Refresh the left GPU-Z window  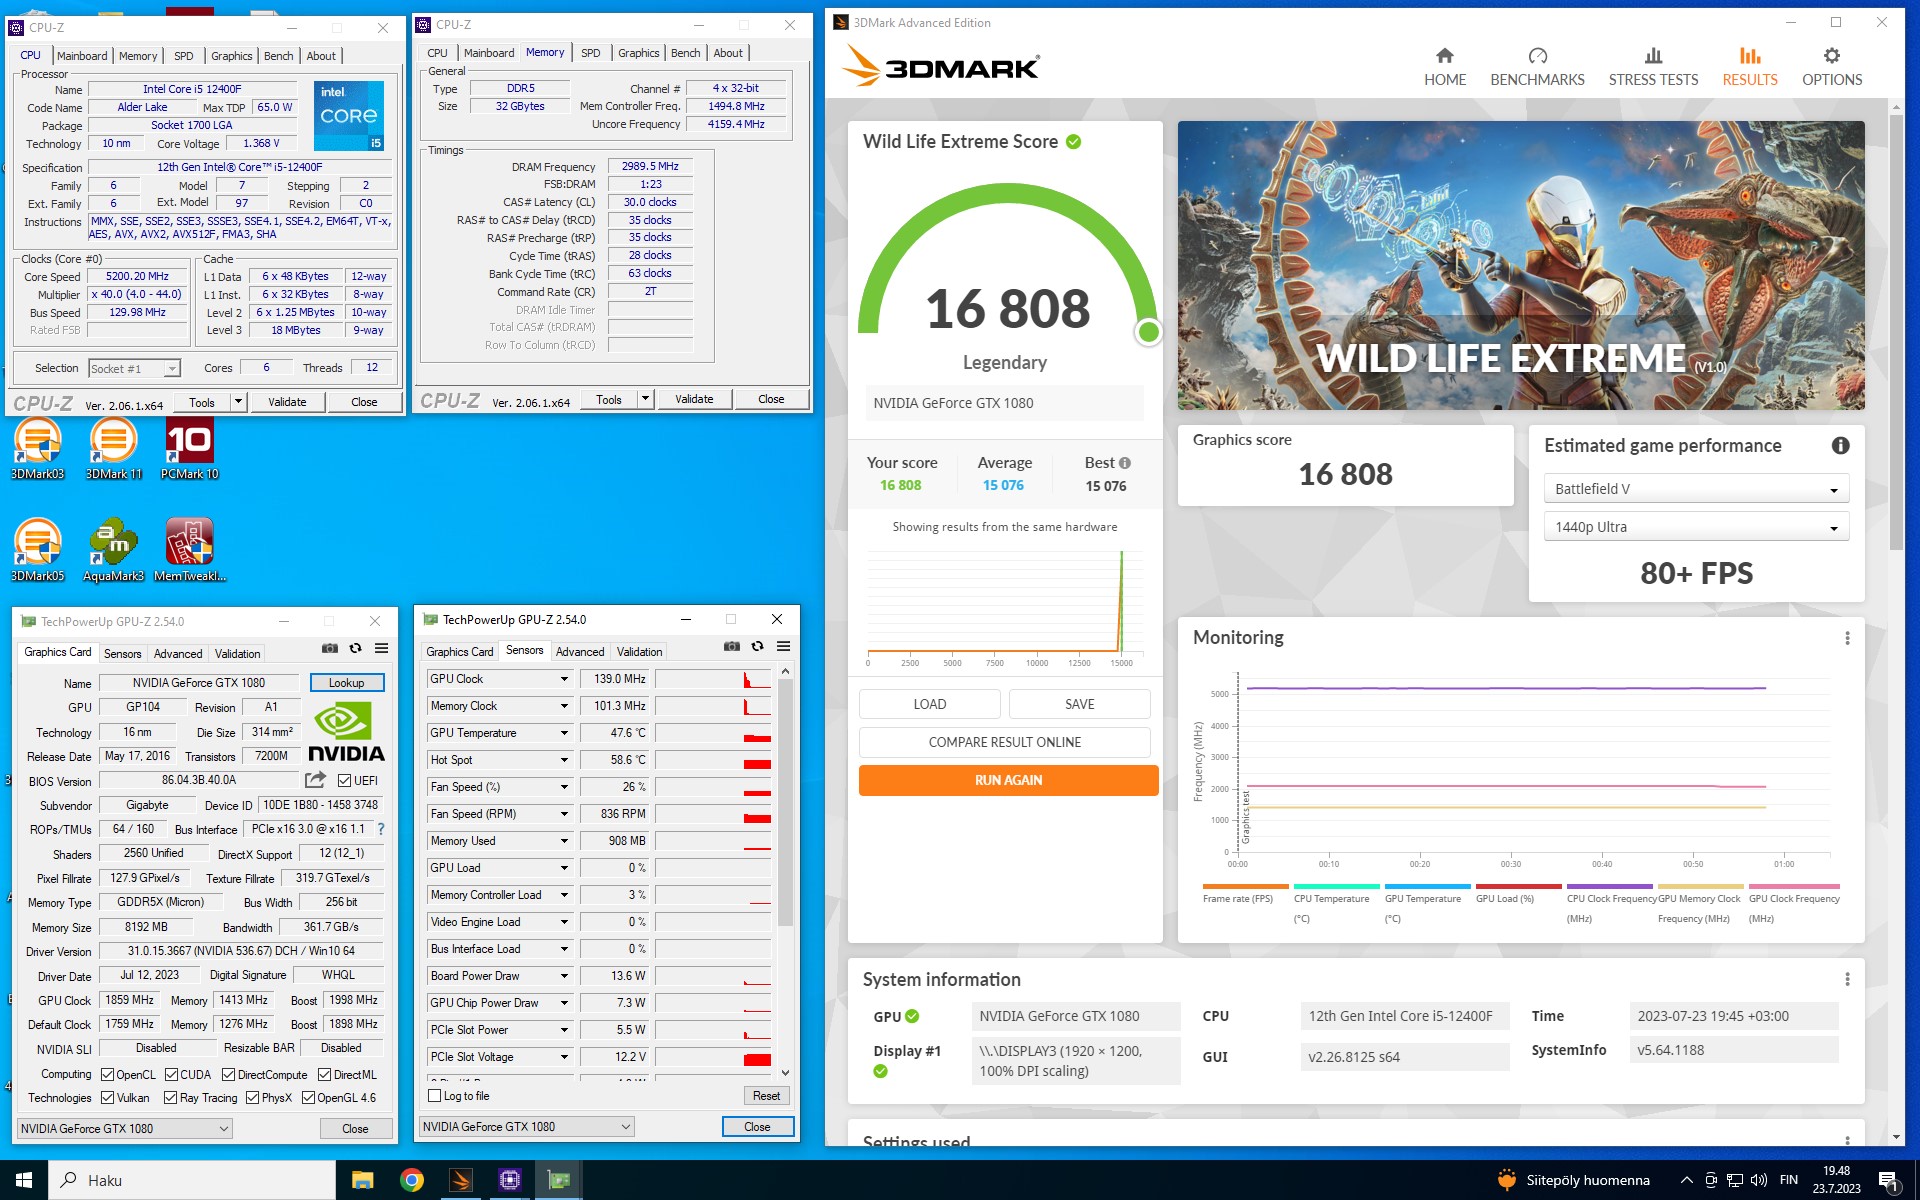point(355,648)
